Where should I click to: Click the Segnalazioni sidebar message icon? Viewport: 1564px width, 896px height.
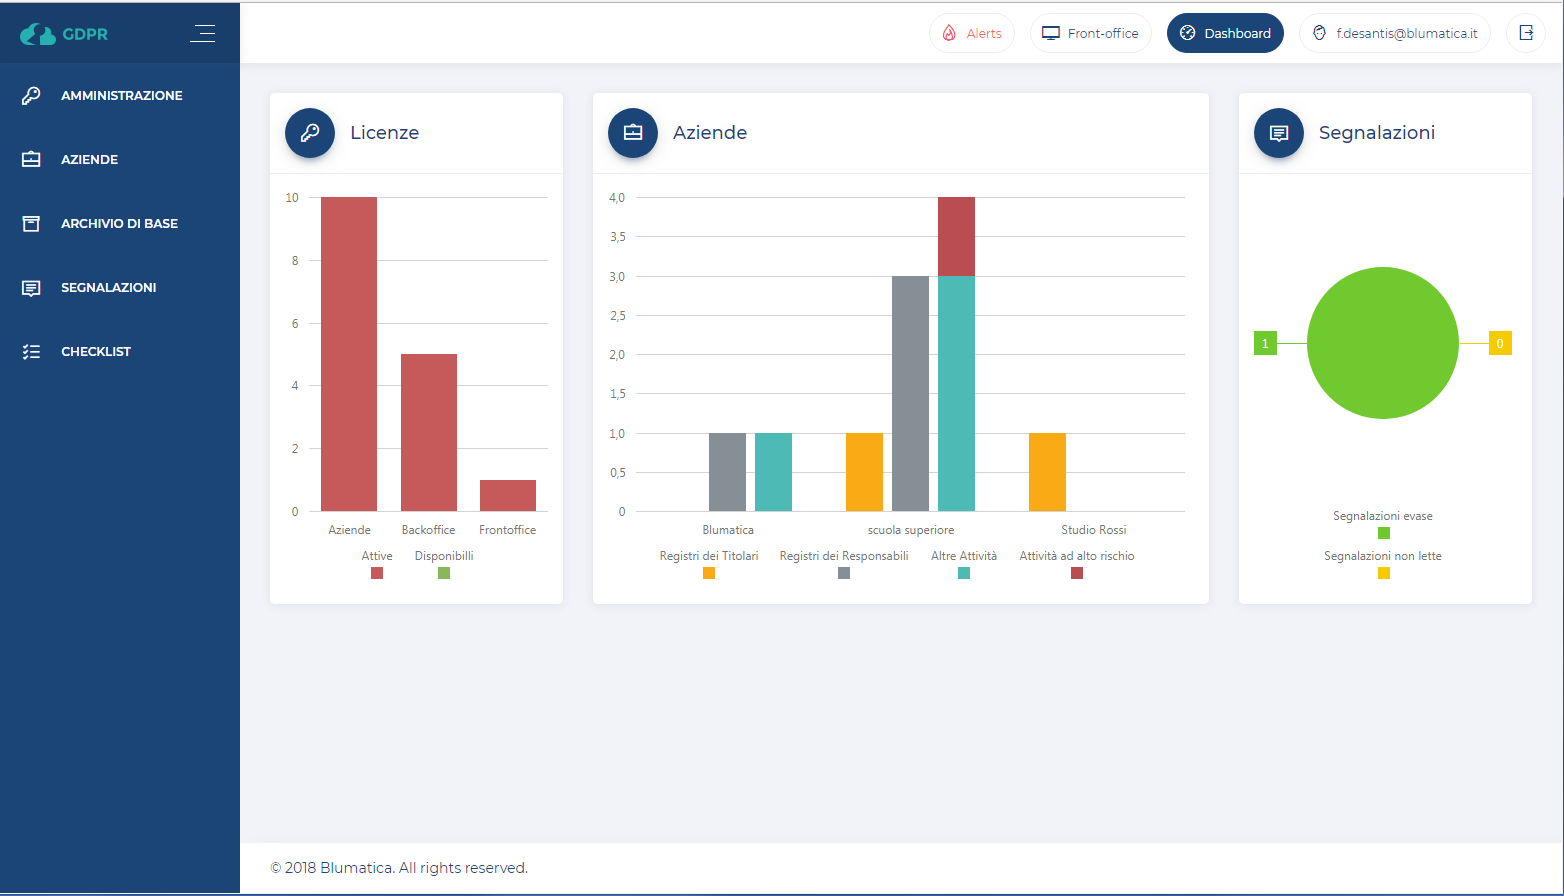(31, 288)
